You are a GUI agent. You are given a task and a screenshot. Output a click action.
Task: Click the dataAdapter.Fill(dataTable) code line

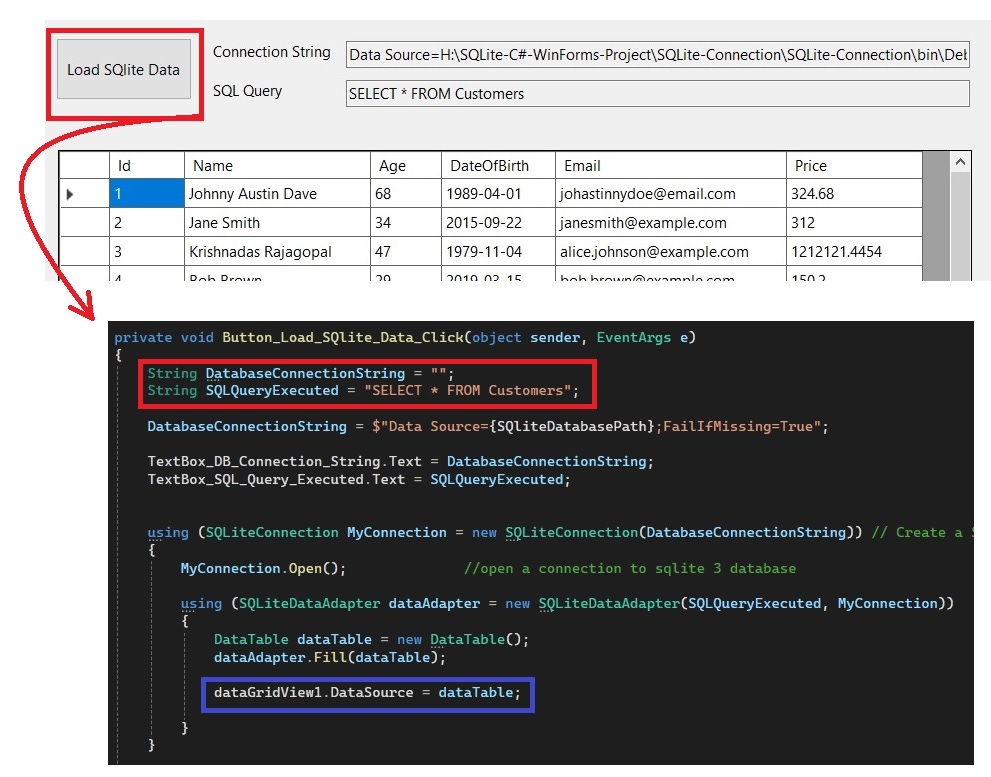pyautogui.click(x=329, y=658)
